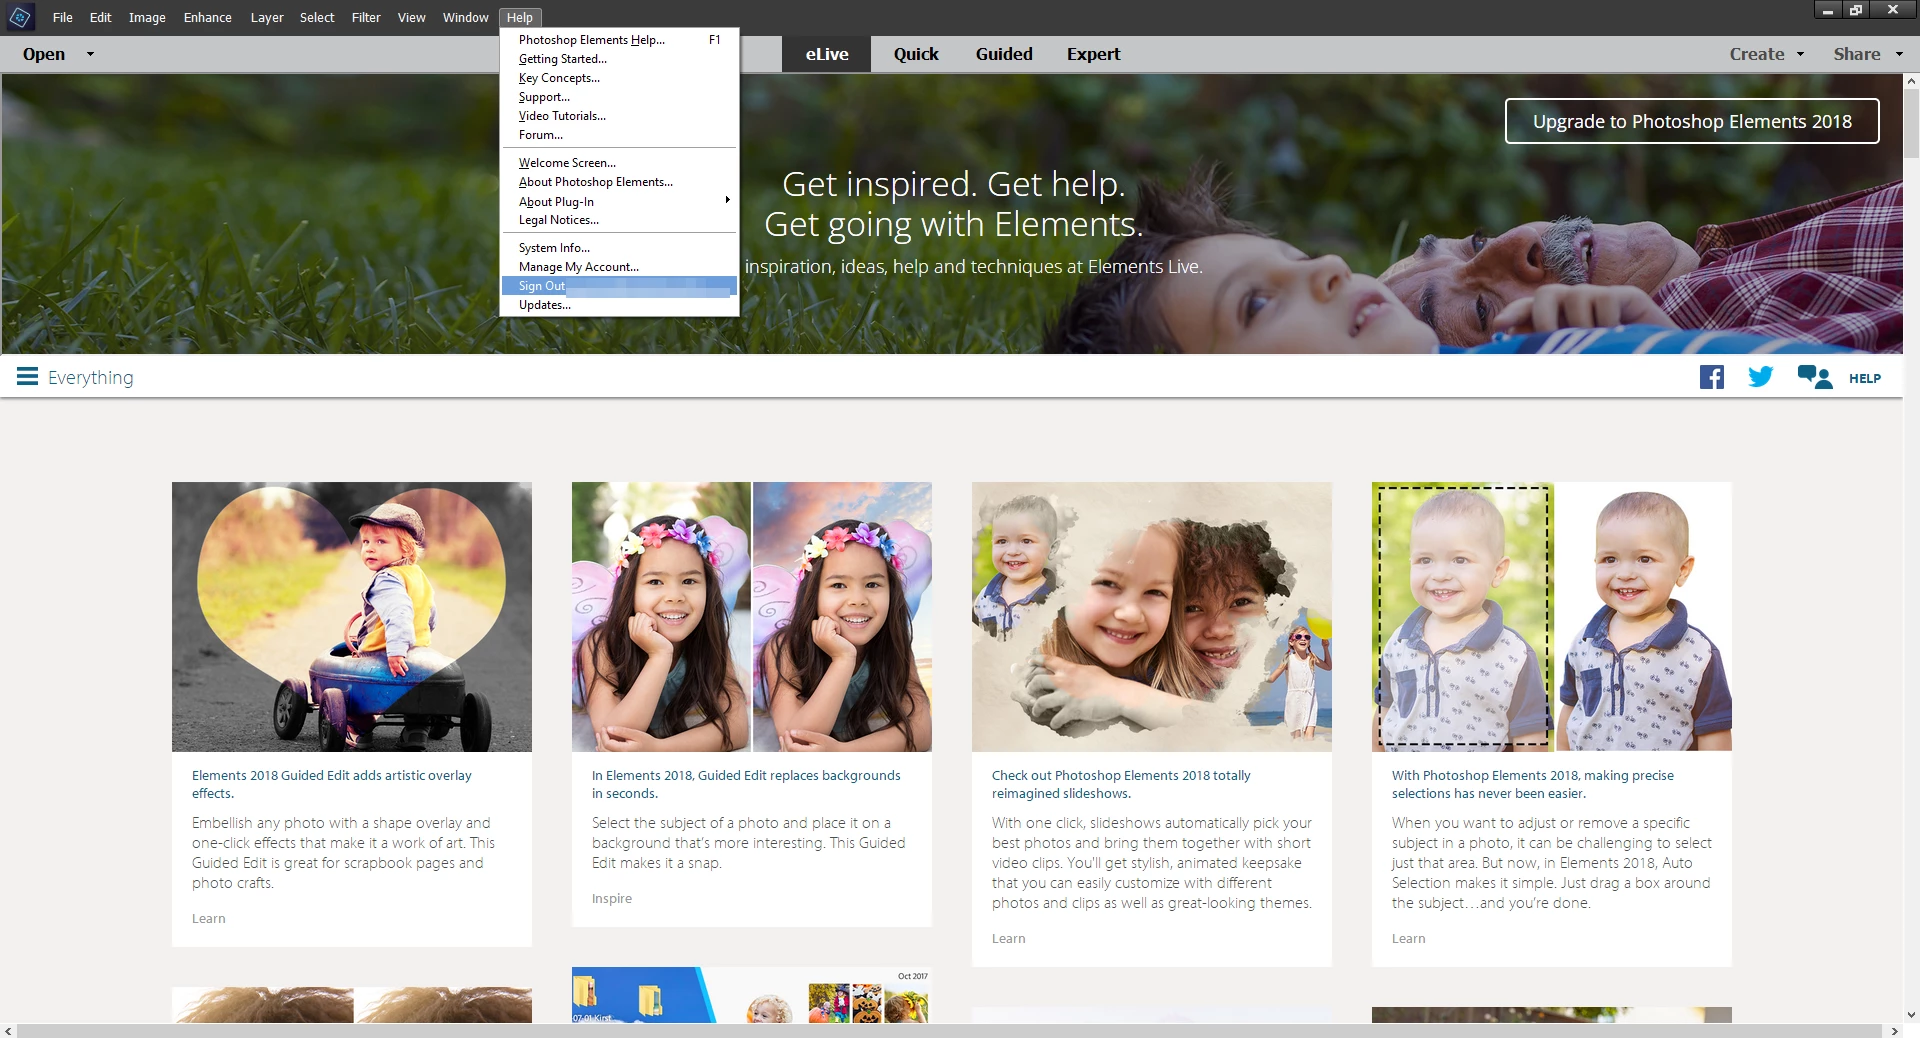Open the Filter menu
Viewport: 1920px width, 1038px height.
[366, 17]
